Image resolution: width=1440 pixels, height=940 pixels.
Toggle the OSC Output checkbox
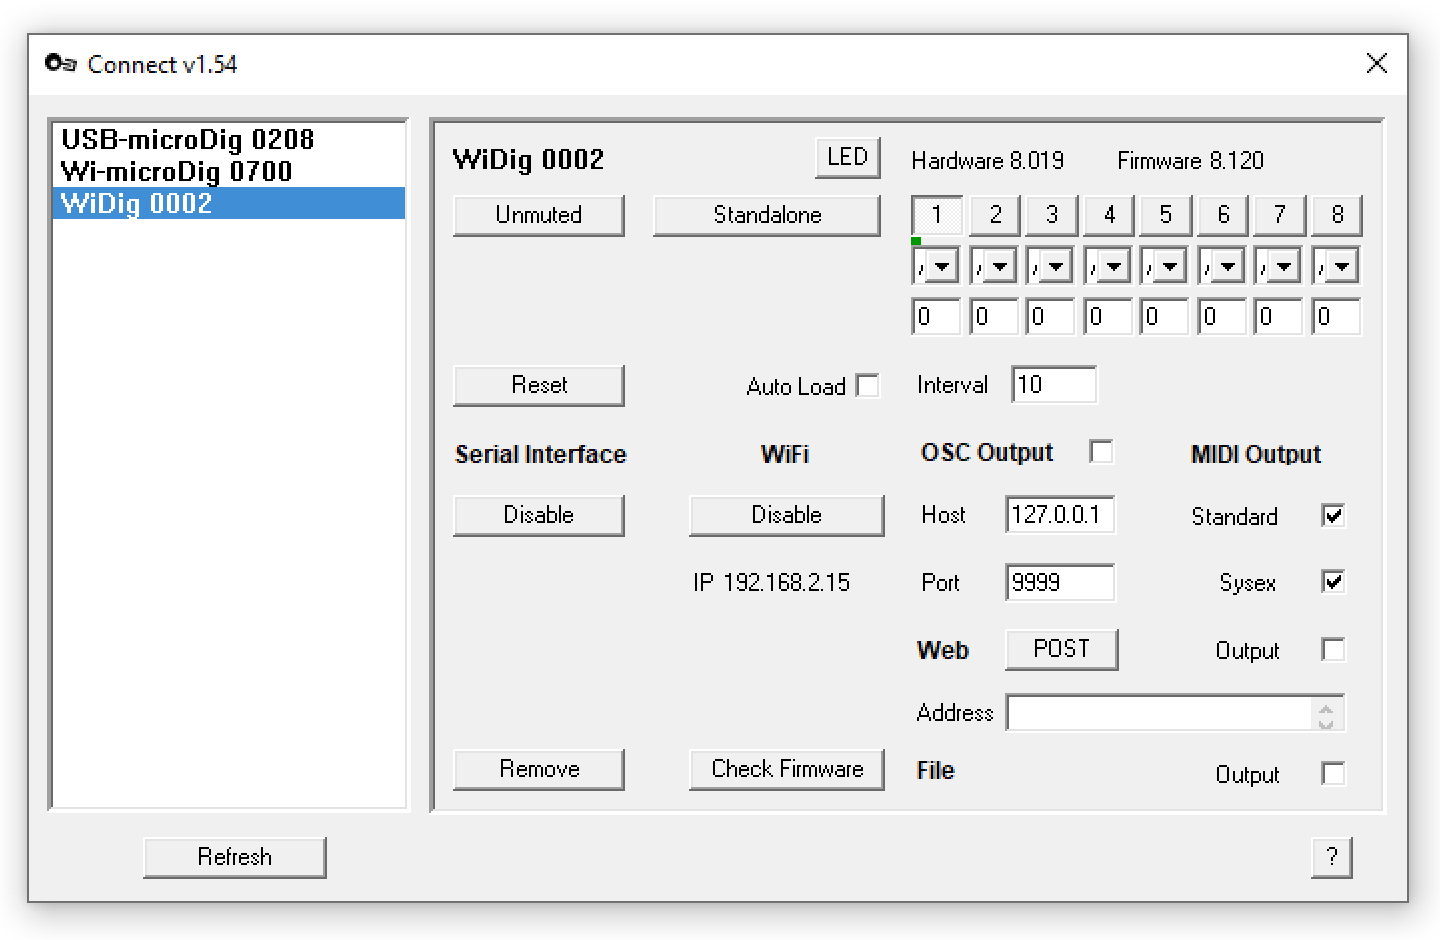1101,452
